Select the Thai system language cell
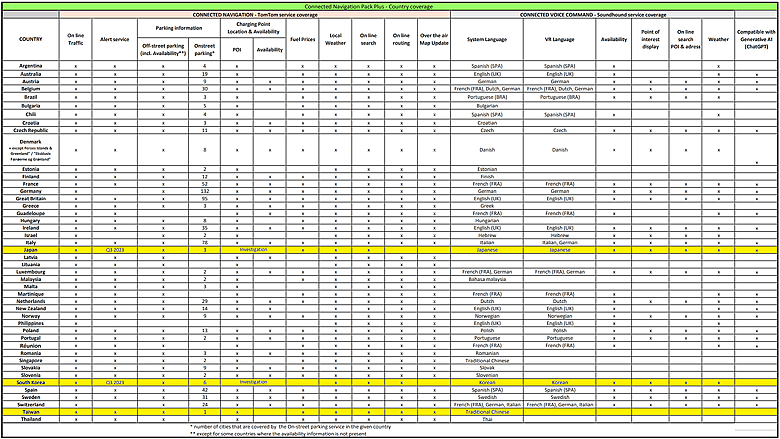Screen dimensions: 780x439 (x=487, y=419)
